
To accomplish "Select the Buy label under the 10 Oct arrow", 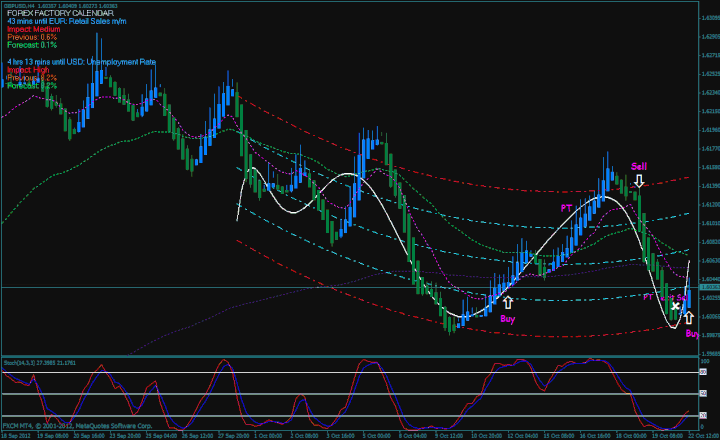I will click(507, 318).
